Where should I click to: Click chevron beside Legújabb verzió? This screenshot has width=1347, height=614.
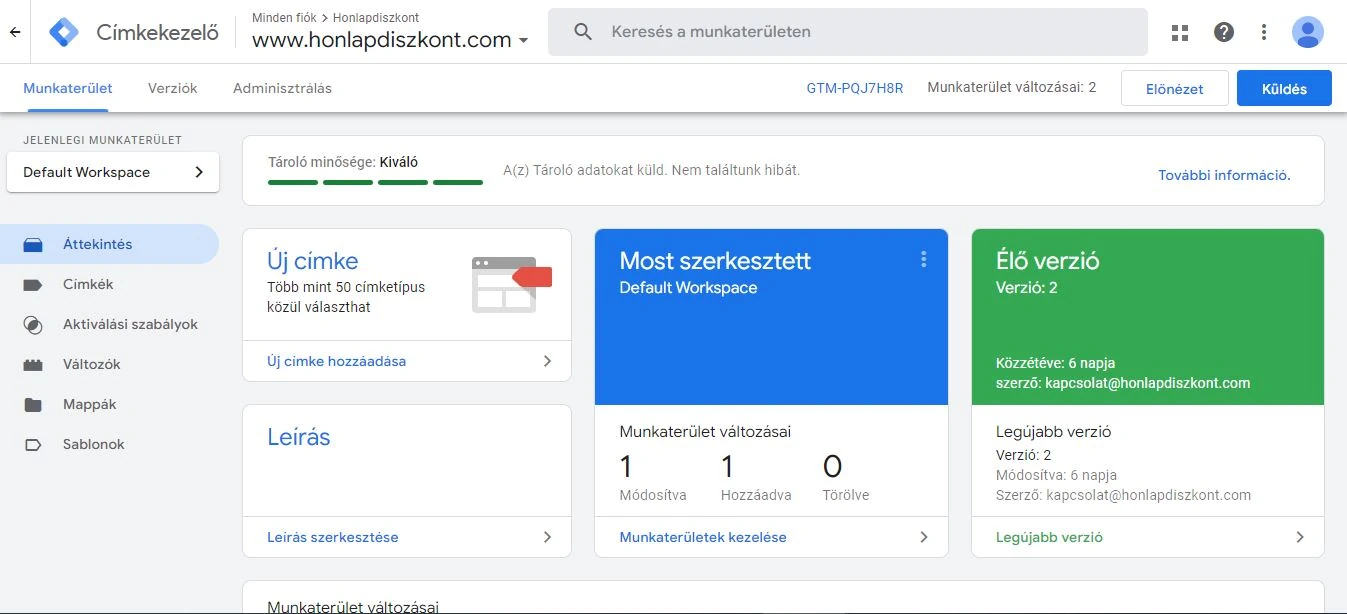[x=1300, y=537]
